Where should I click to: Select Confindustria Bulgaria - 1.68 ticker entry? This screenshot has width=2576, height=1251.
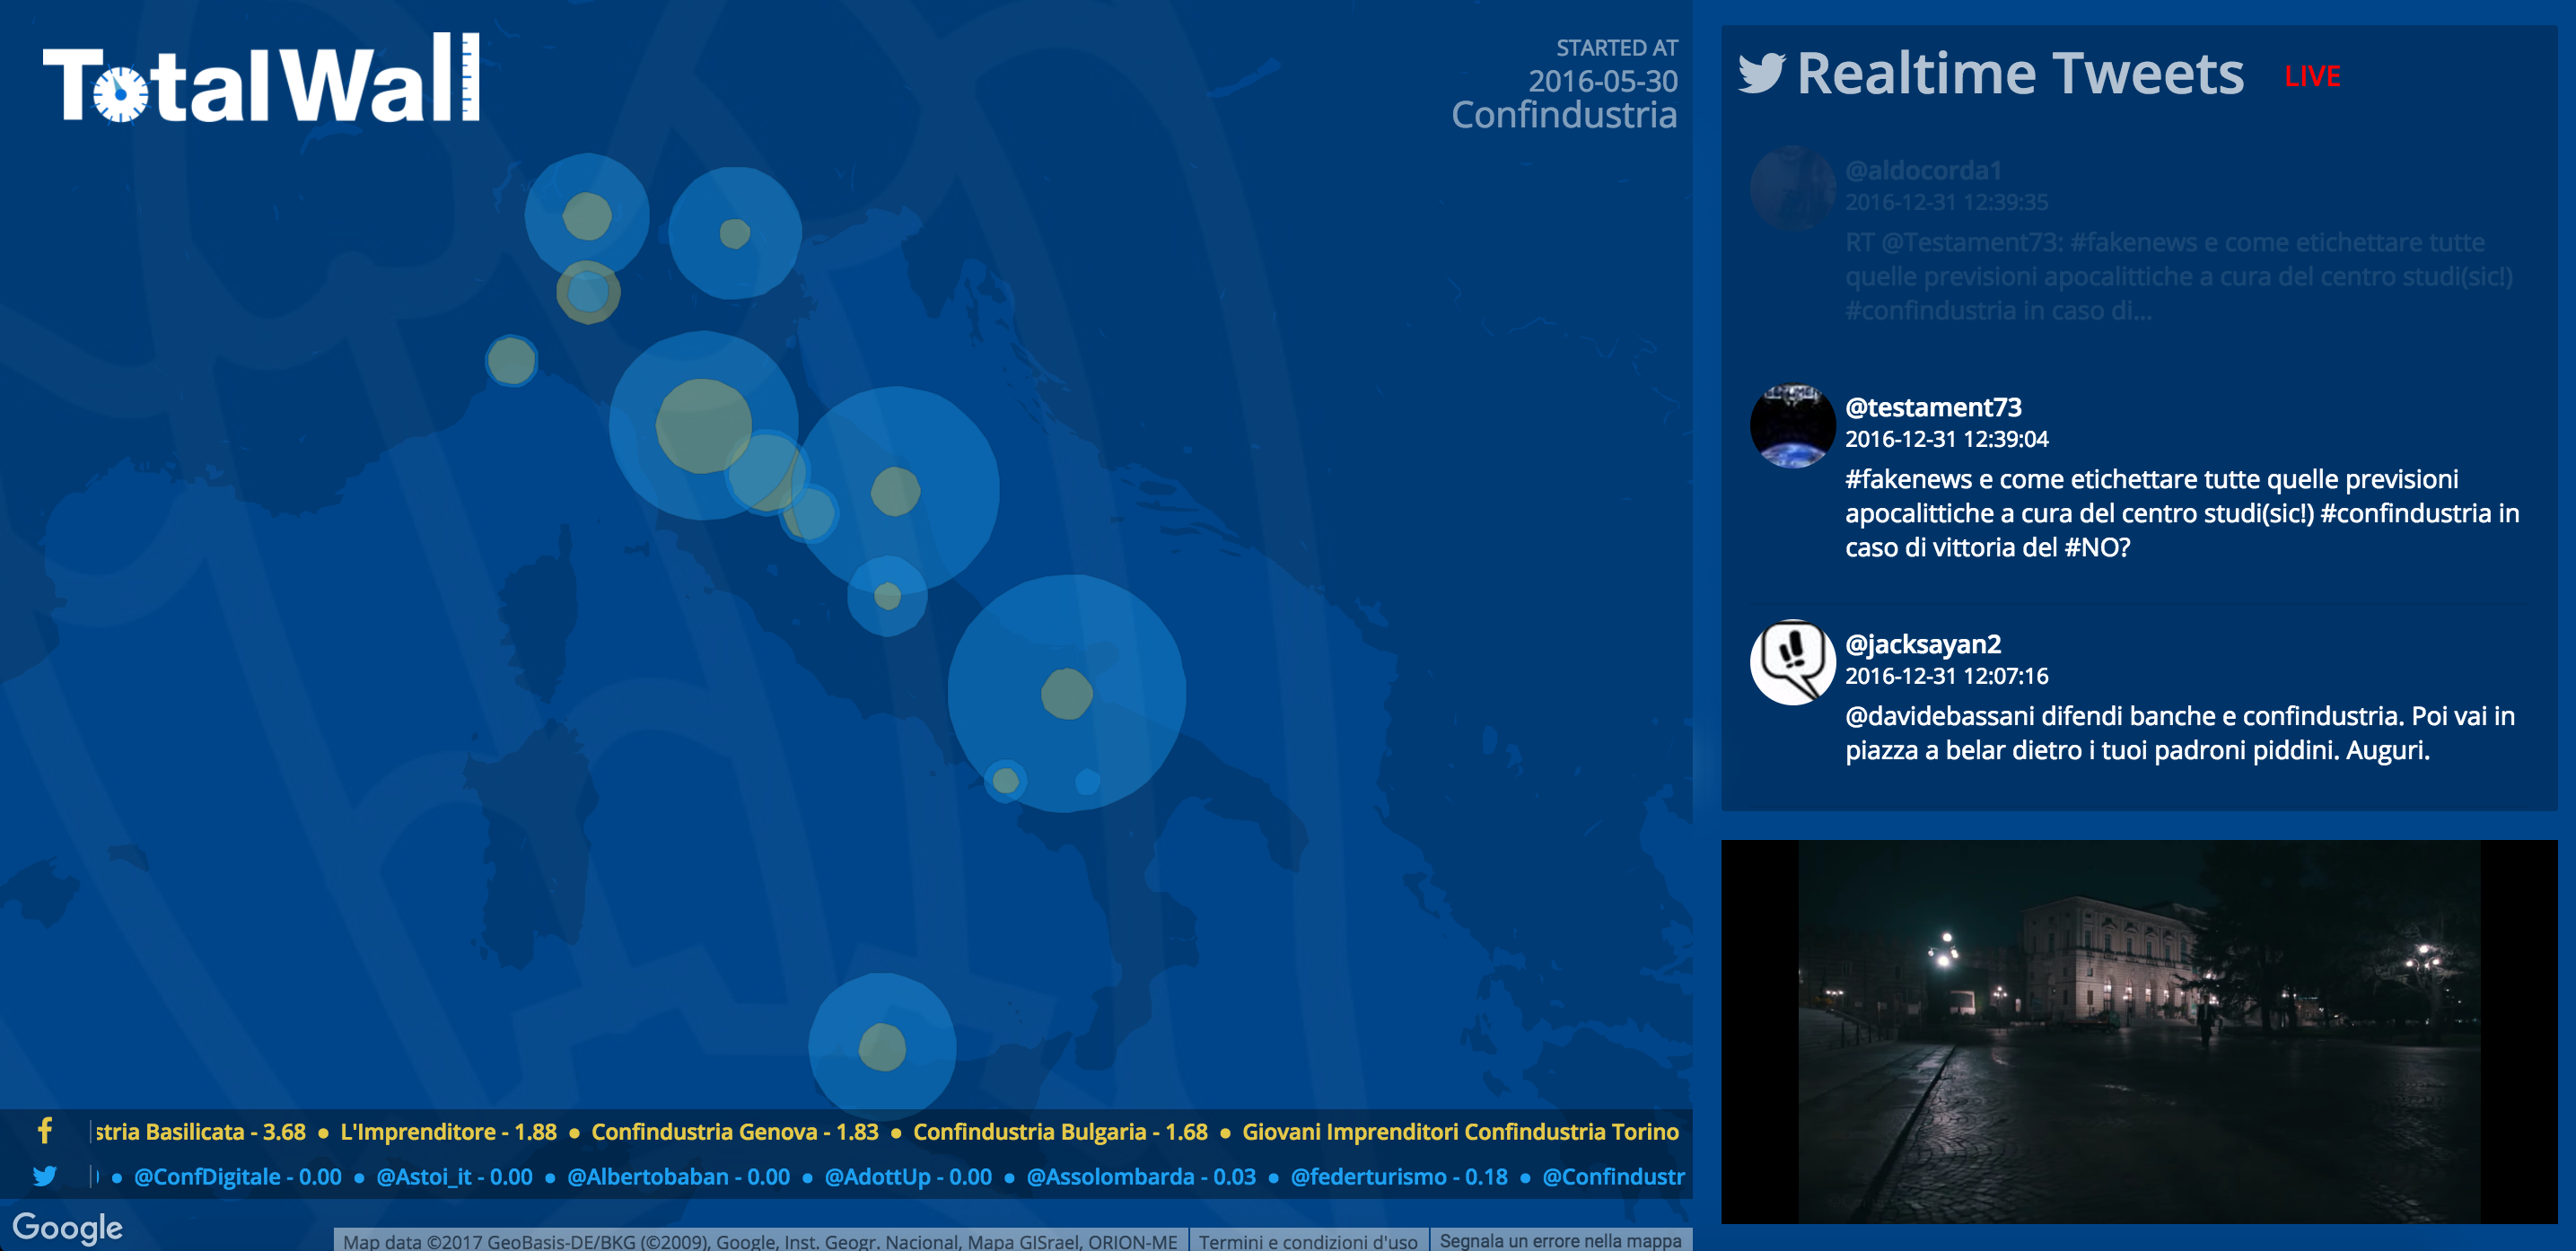click(1060, 1132)
